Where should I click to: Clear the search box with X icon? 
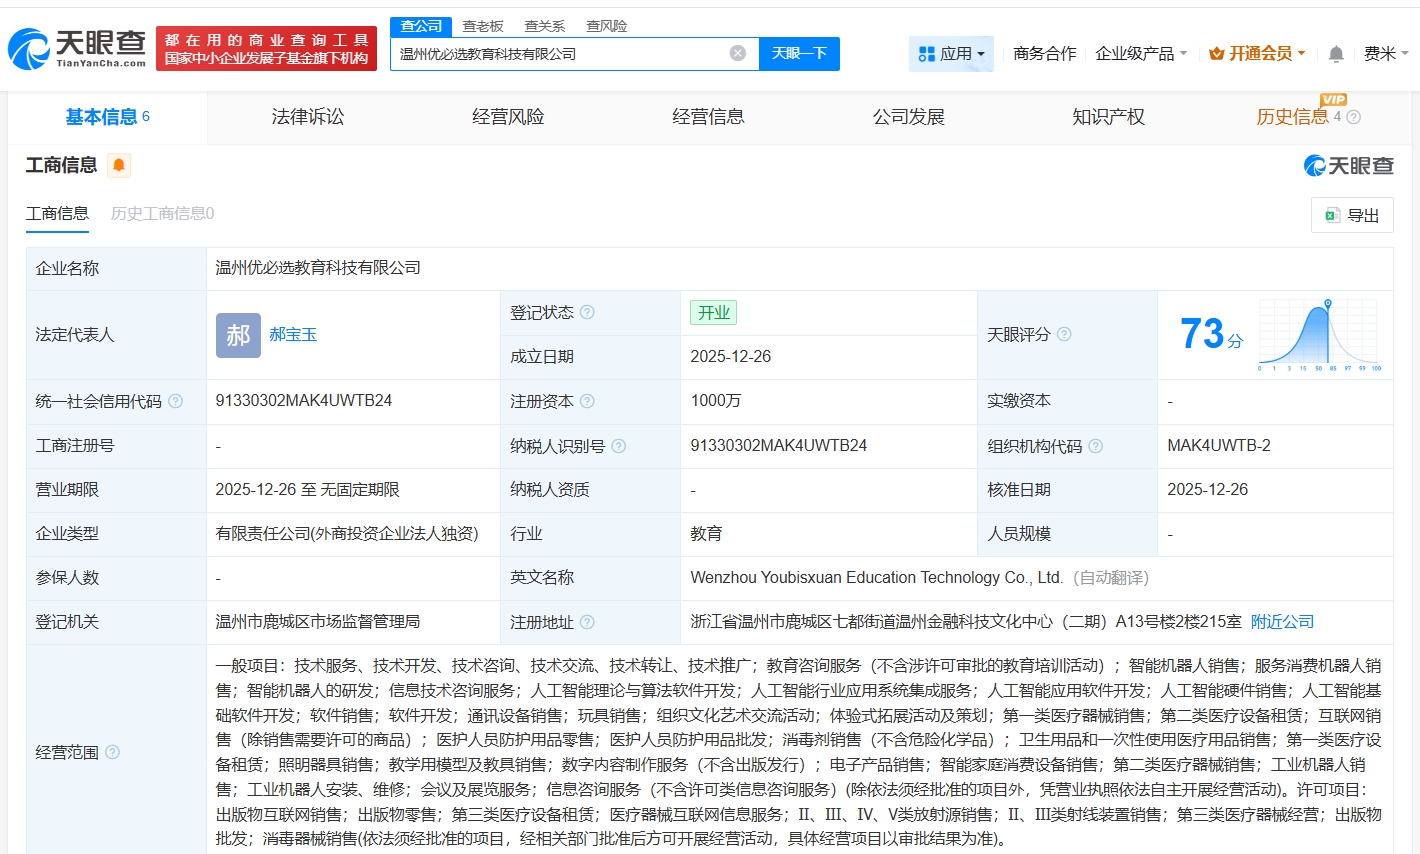pyautogui.click(x=738, y=53)
